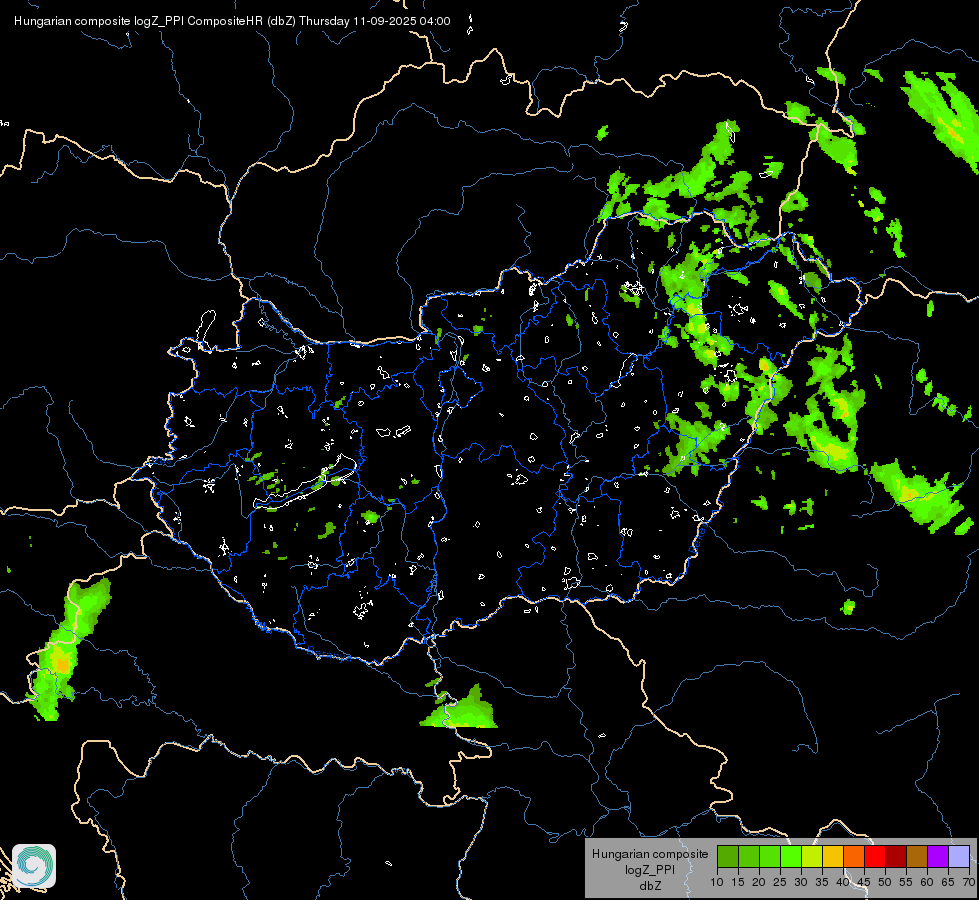Select the 10-15 dBZ dark green swatch

coord(727,856)
